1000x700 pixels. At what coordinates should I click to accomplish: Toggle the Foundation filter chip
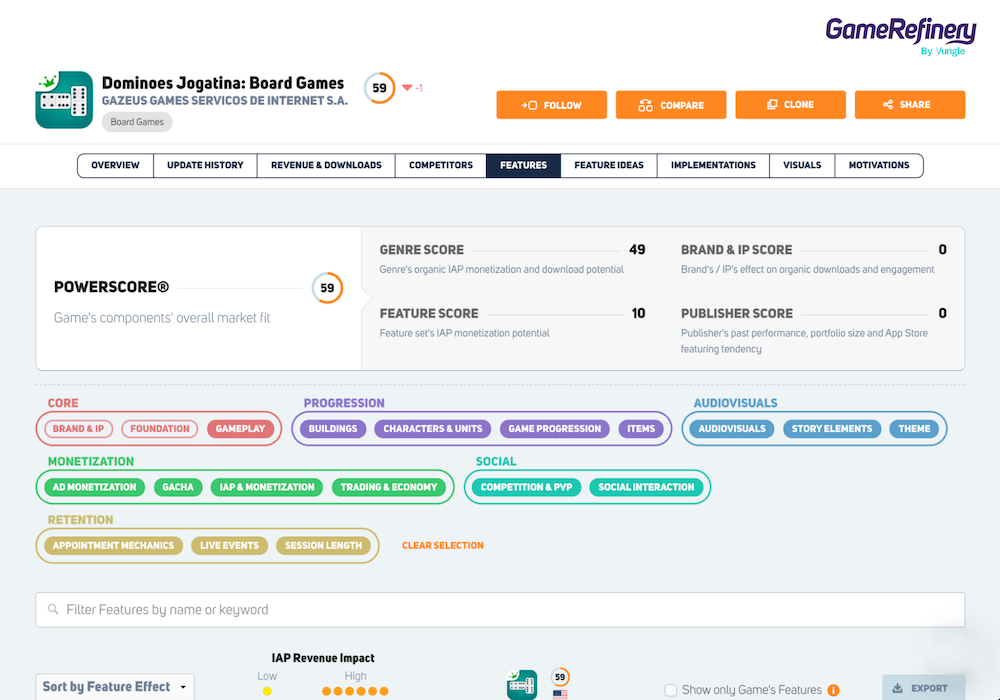[x=160, y=429]
